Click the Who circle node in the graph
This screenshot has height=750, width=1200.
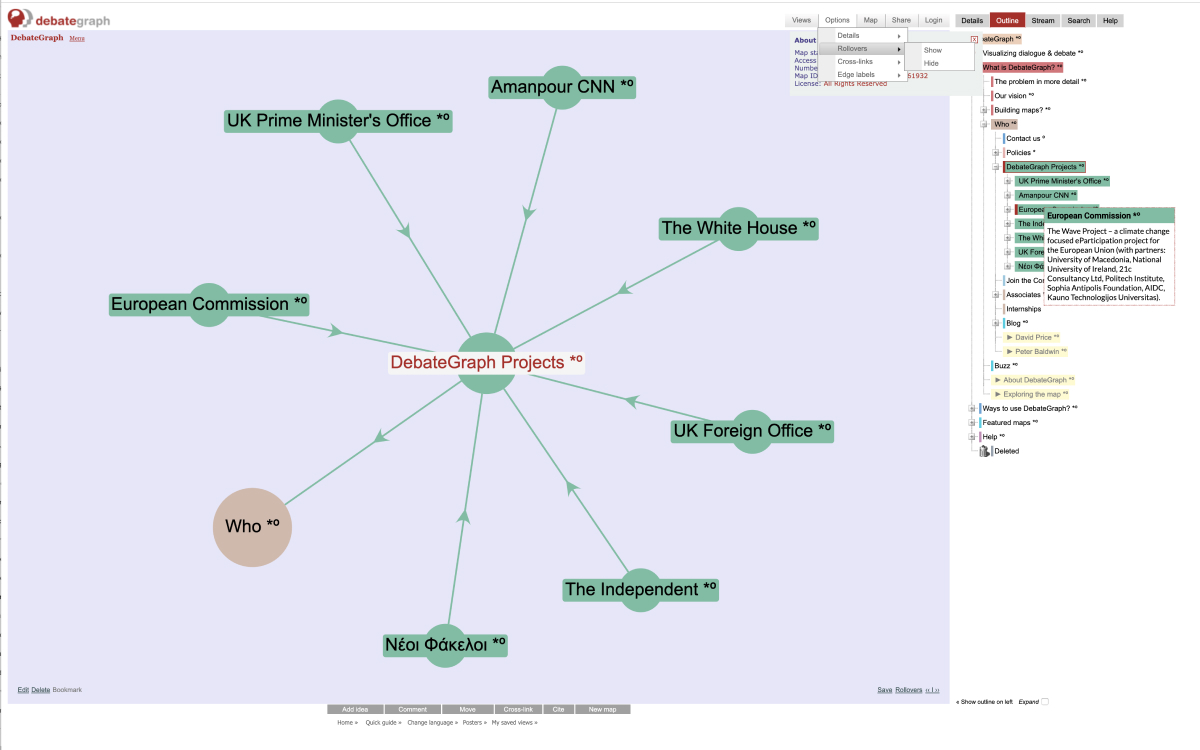pos(252,527)
